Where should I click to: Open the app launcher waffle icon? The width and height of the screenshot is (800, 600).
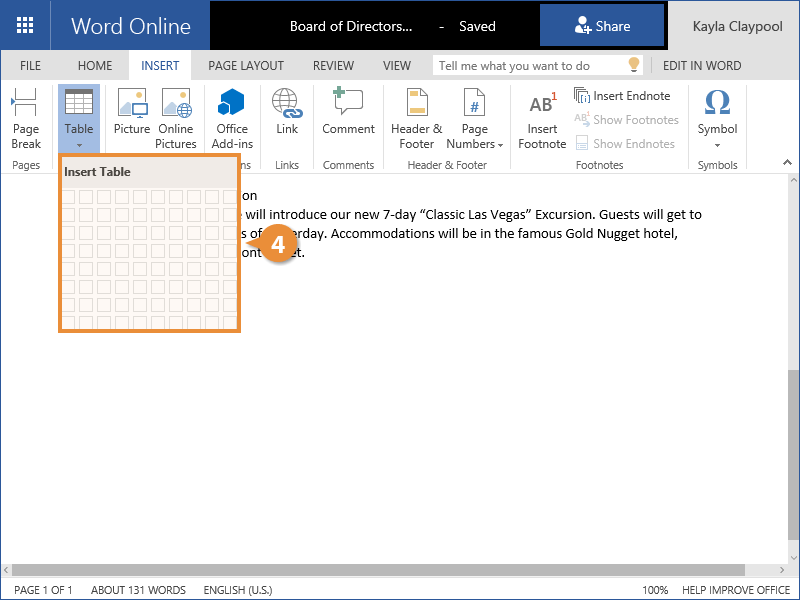[x=25, y=26]
